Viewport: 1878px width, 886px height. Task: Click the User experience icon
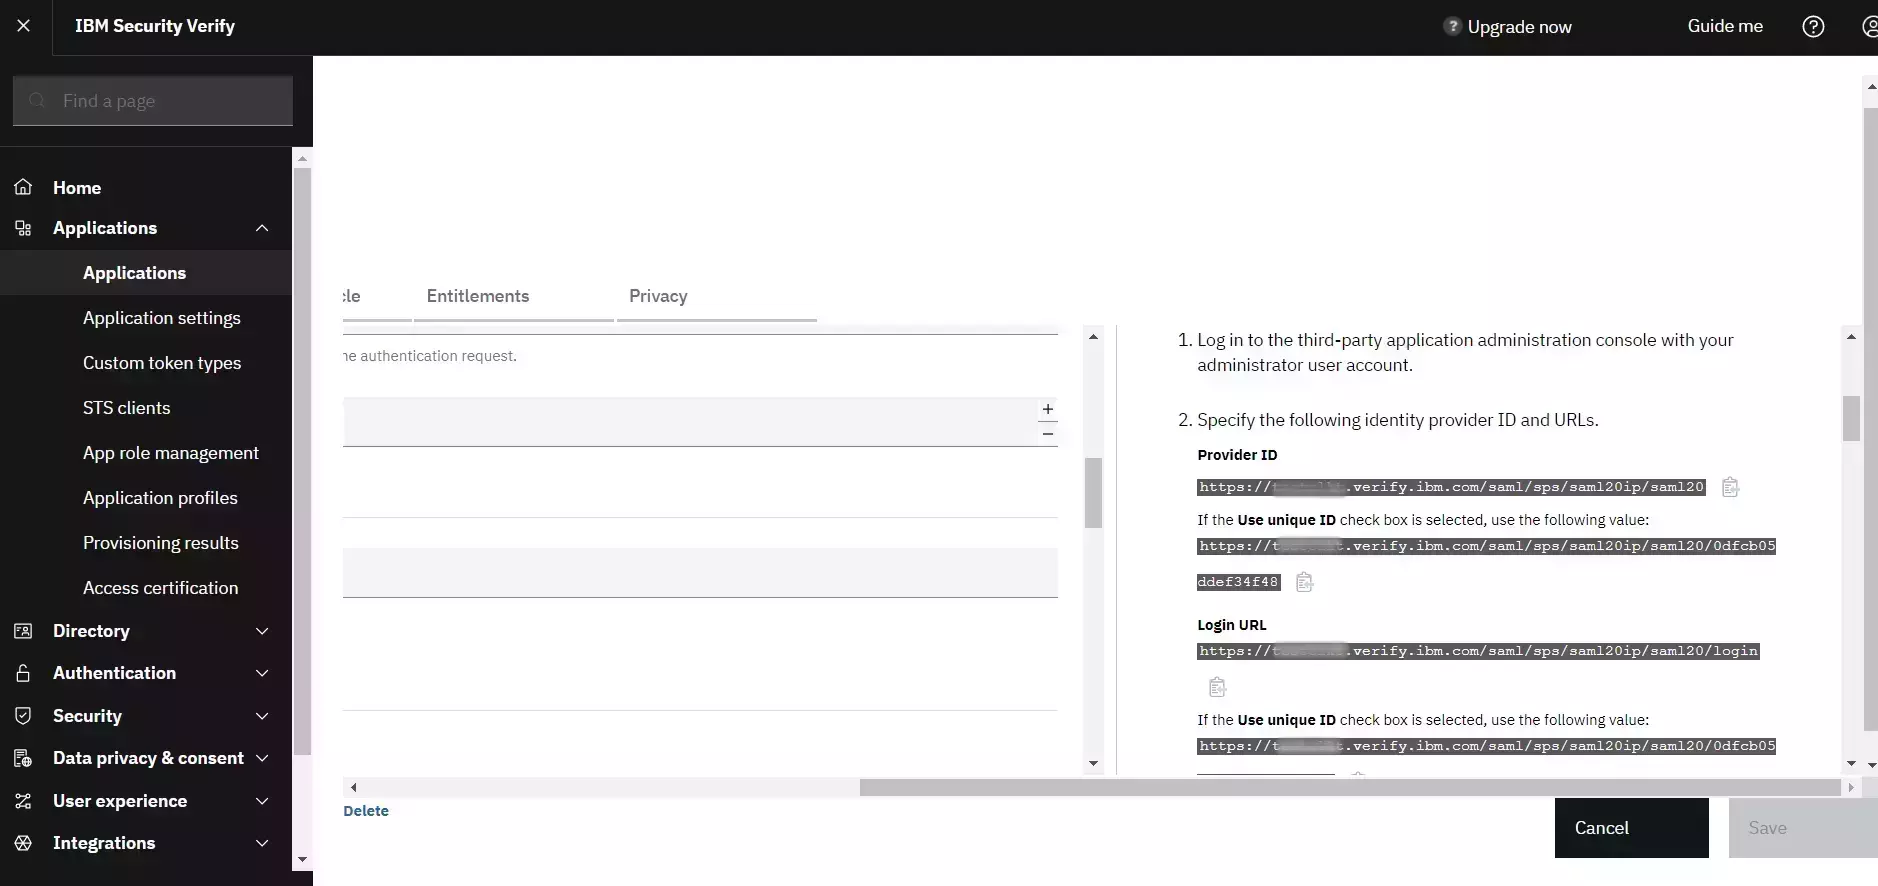click(x=23, y=801)
